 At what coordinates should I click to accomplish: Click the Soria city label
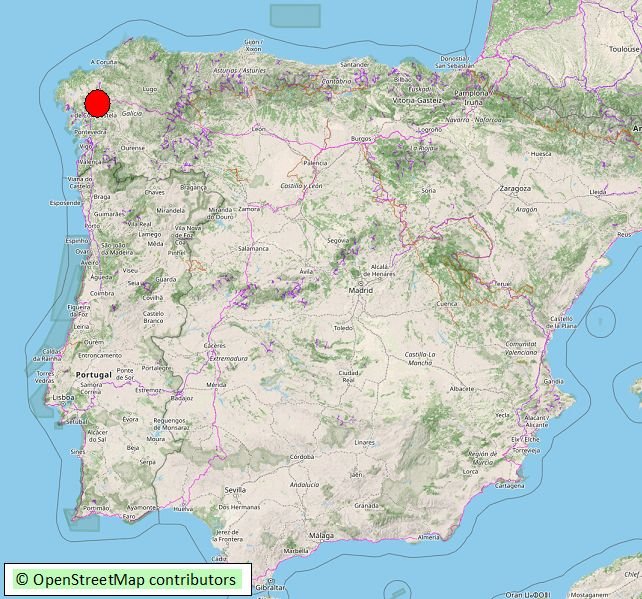pos(429,191)
